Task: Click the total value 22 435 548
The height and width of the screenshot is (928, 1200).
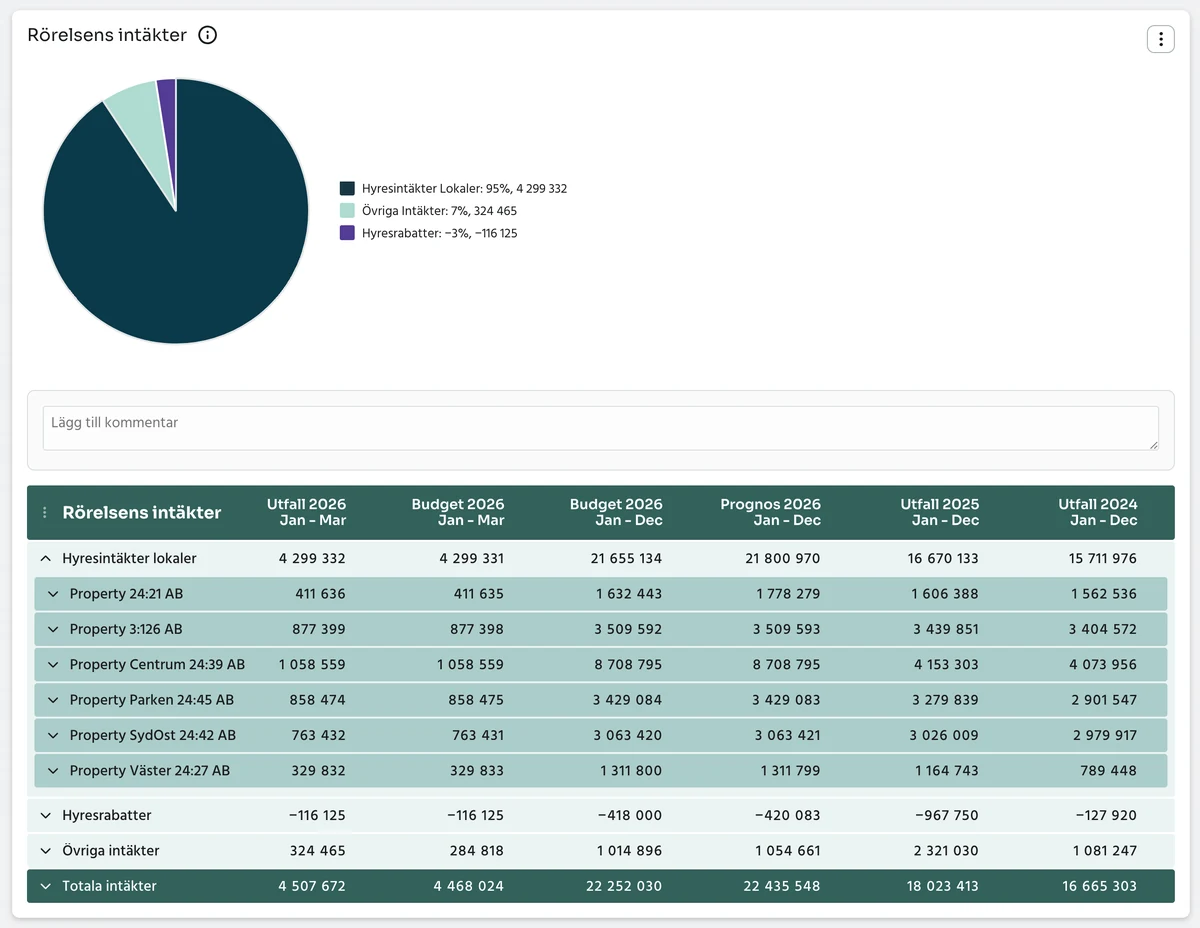Action: click(x=783, y=886)
